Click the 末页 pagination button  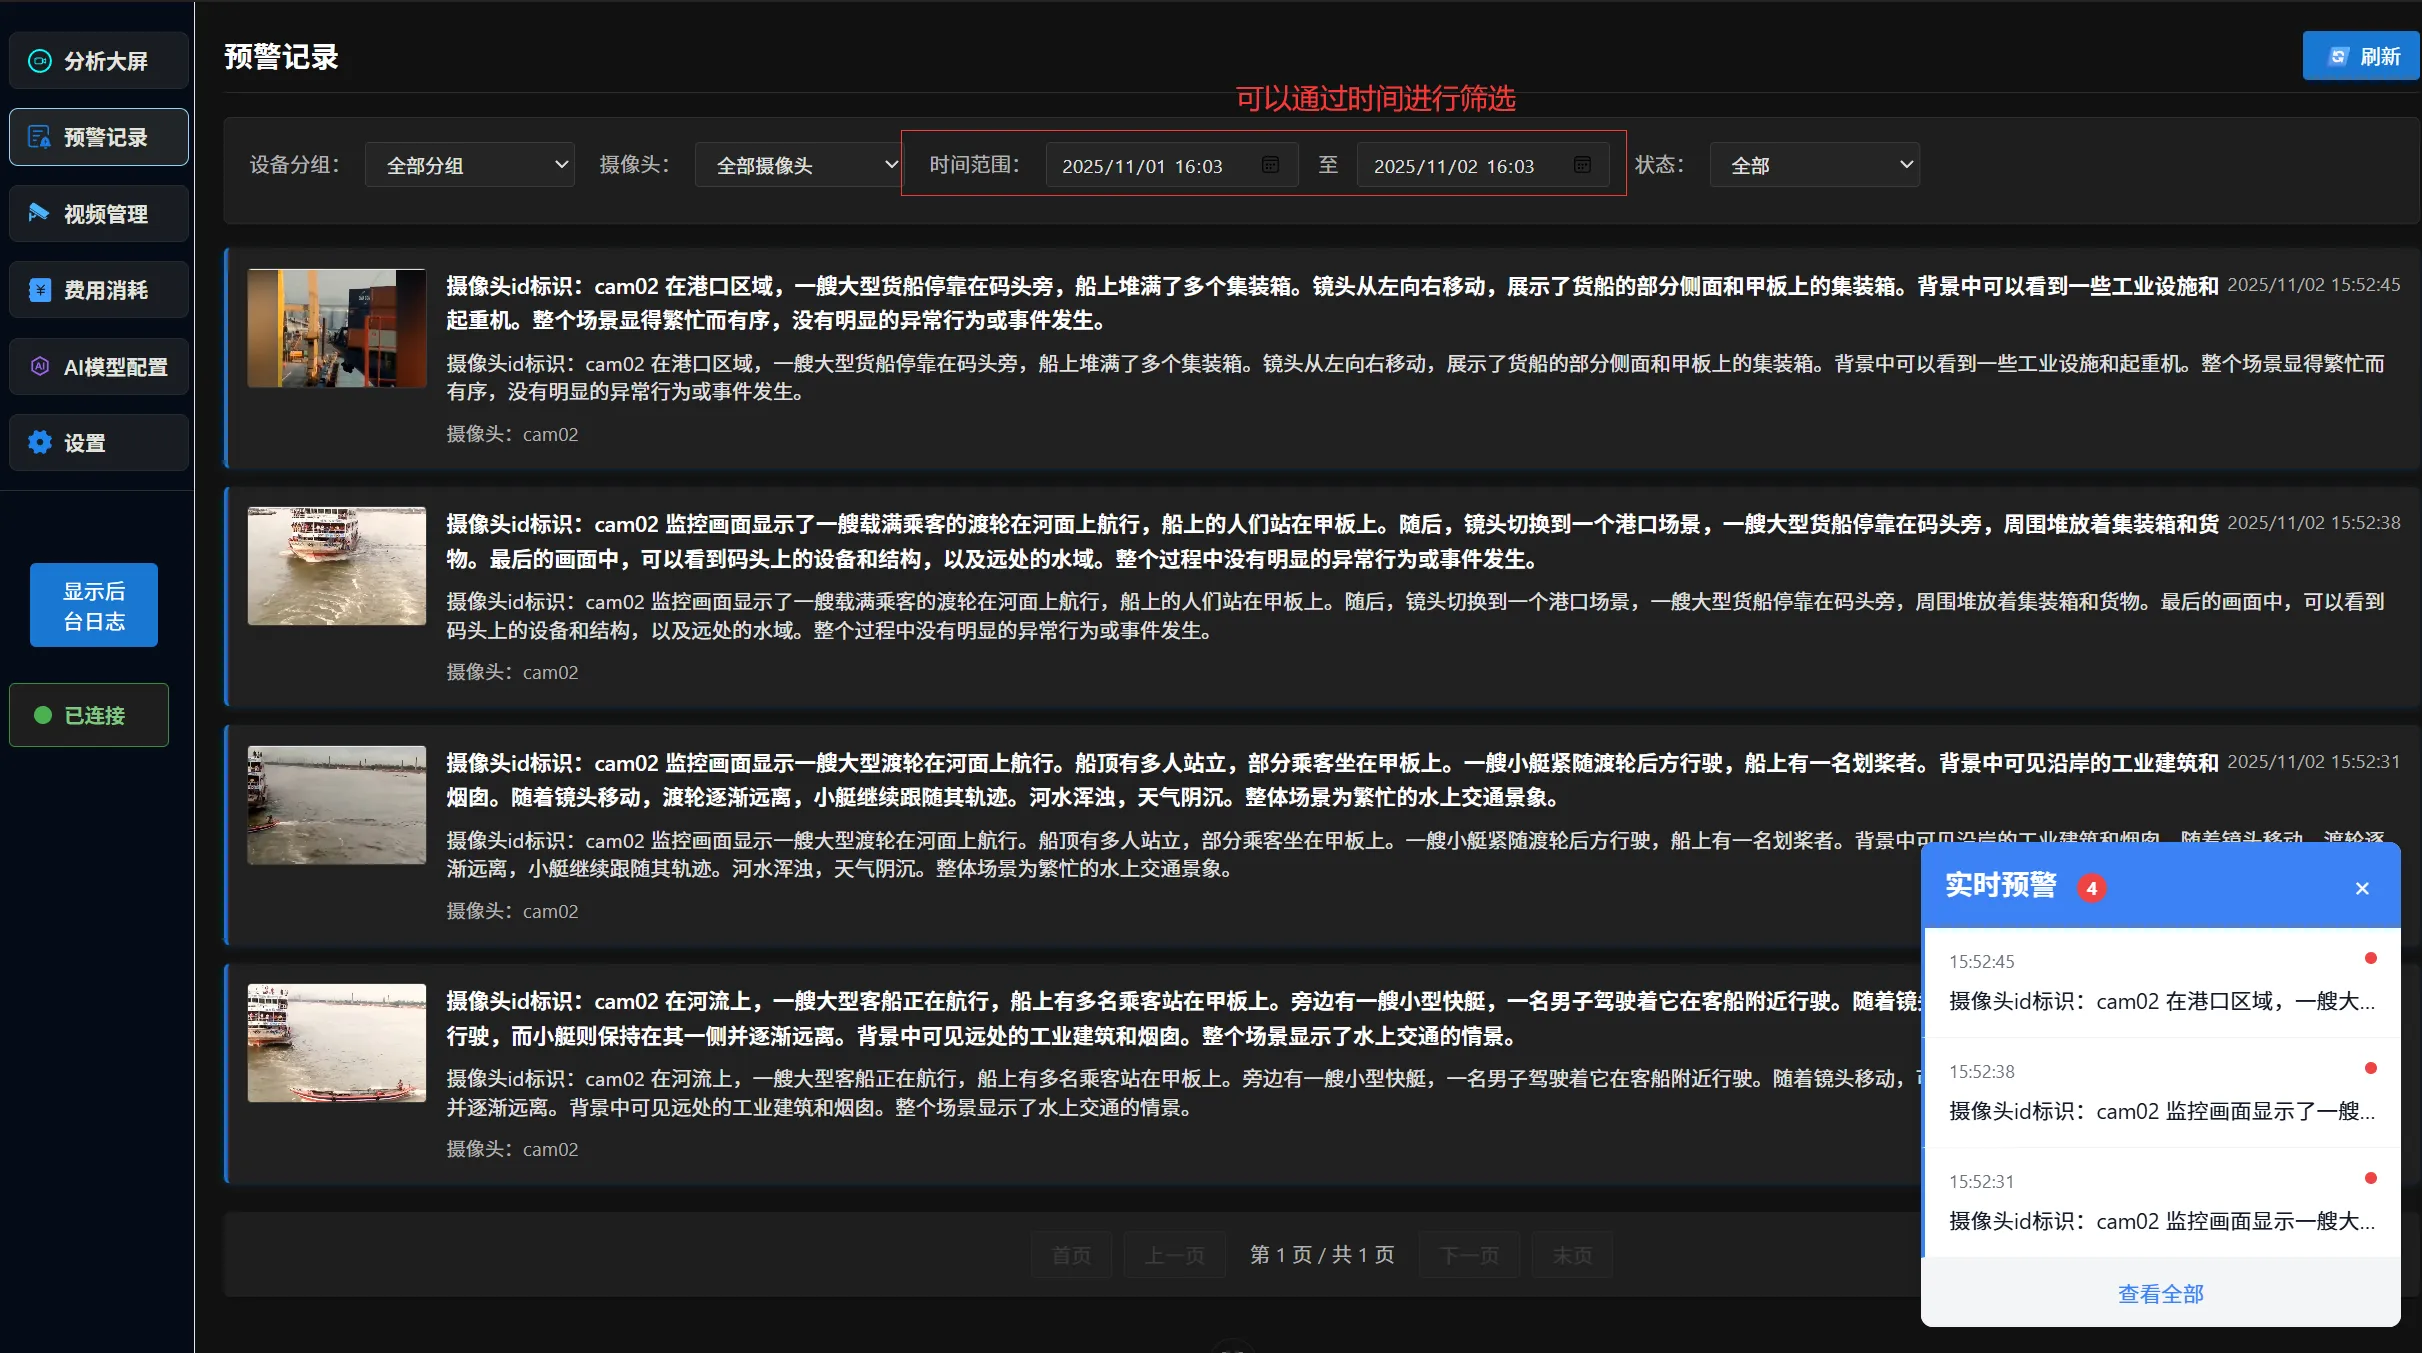pos(1571,1255)
